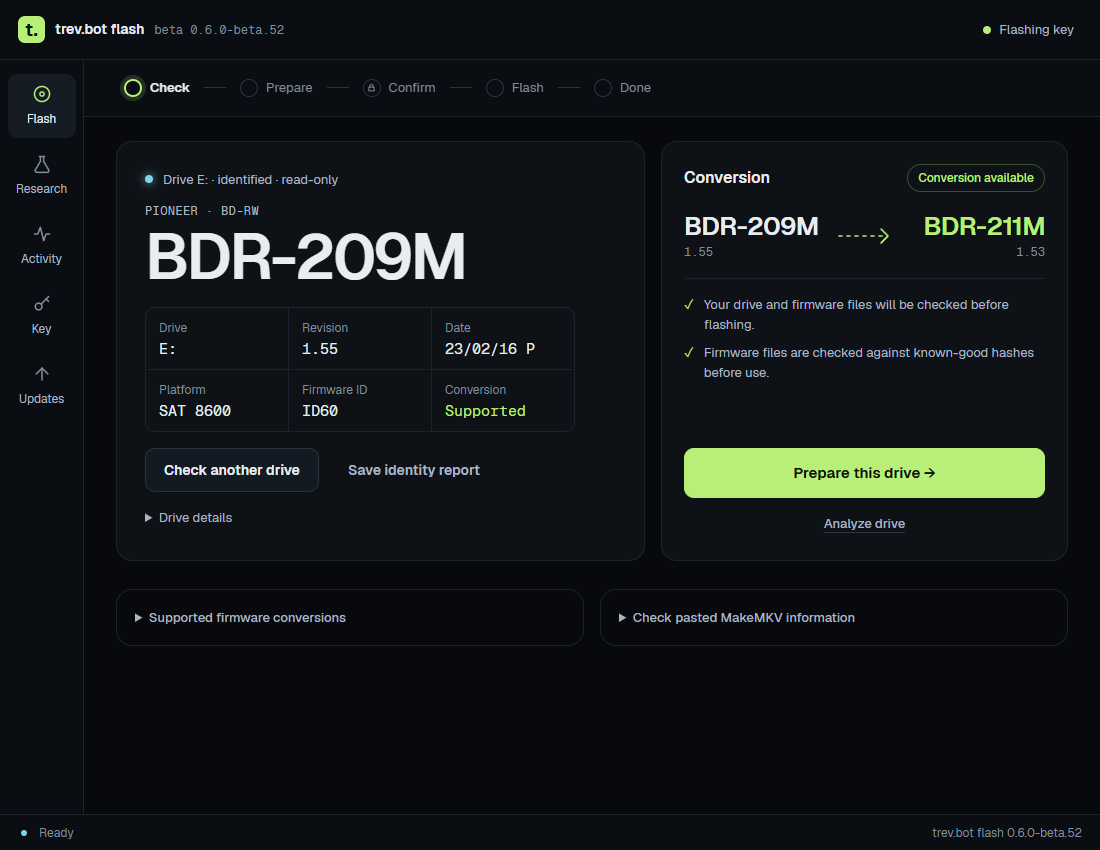1100x850 pixels.
Task: Click Save identity report
Action: point(414,470)
